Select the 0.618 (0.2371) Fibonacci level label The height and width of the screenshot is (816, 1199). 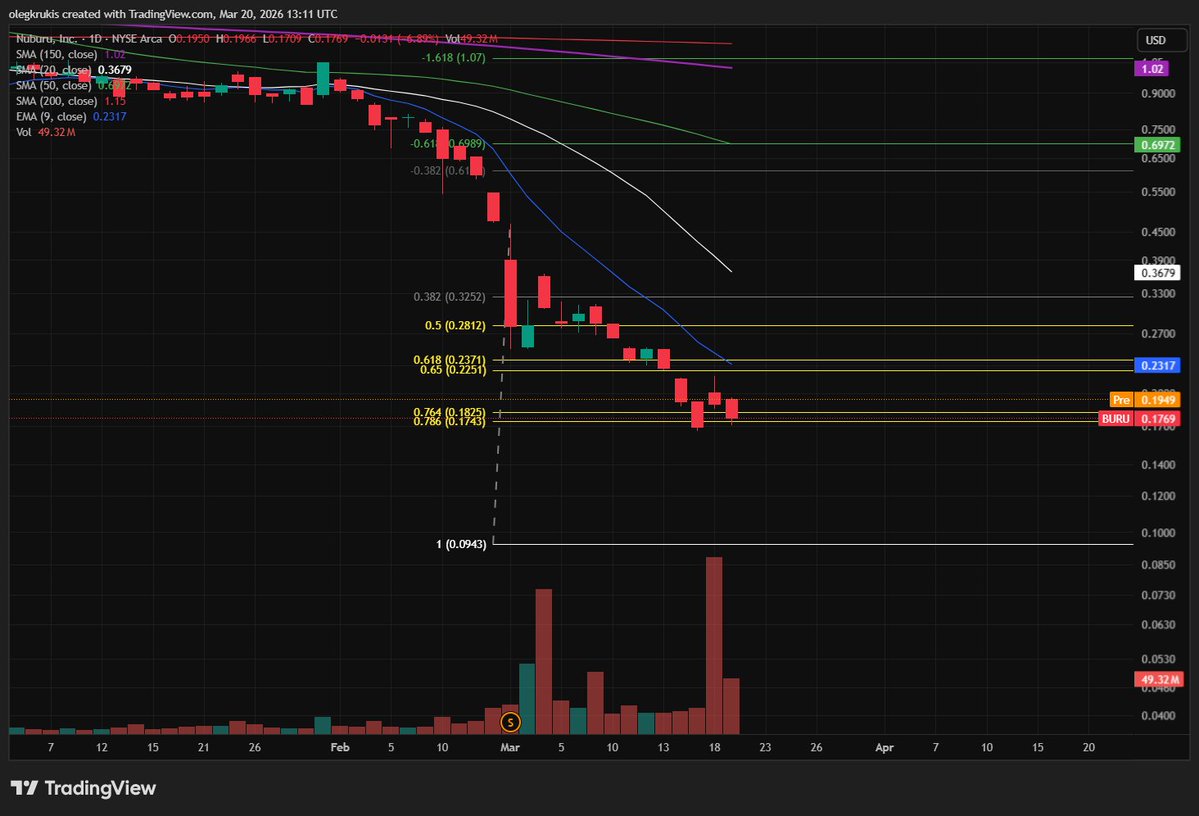450,359
